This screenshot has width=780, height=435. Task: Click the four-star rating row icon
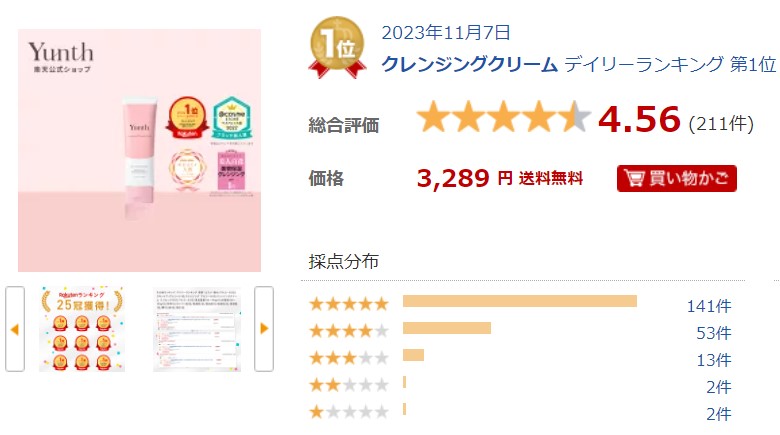[x=349, y=331]
